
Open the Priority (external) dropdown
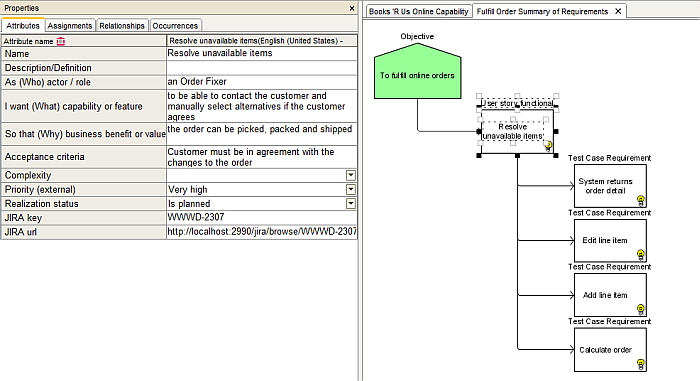coord(351,189)
